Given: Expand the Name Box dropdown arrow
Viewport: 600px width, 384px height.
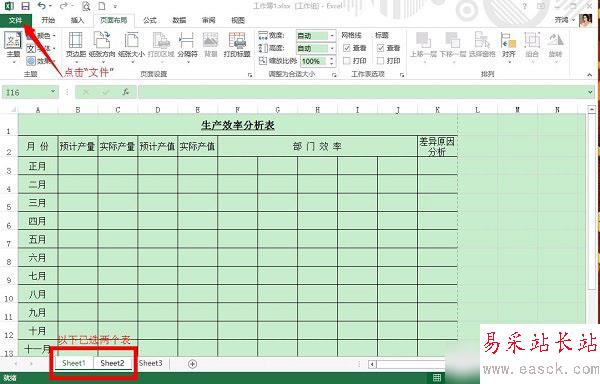Looking at the screenshot, I should click(53, 92).
